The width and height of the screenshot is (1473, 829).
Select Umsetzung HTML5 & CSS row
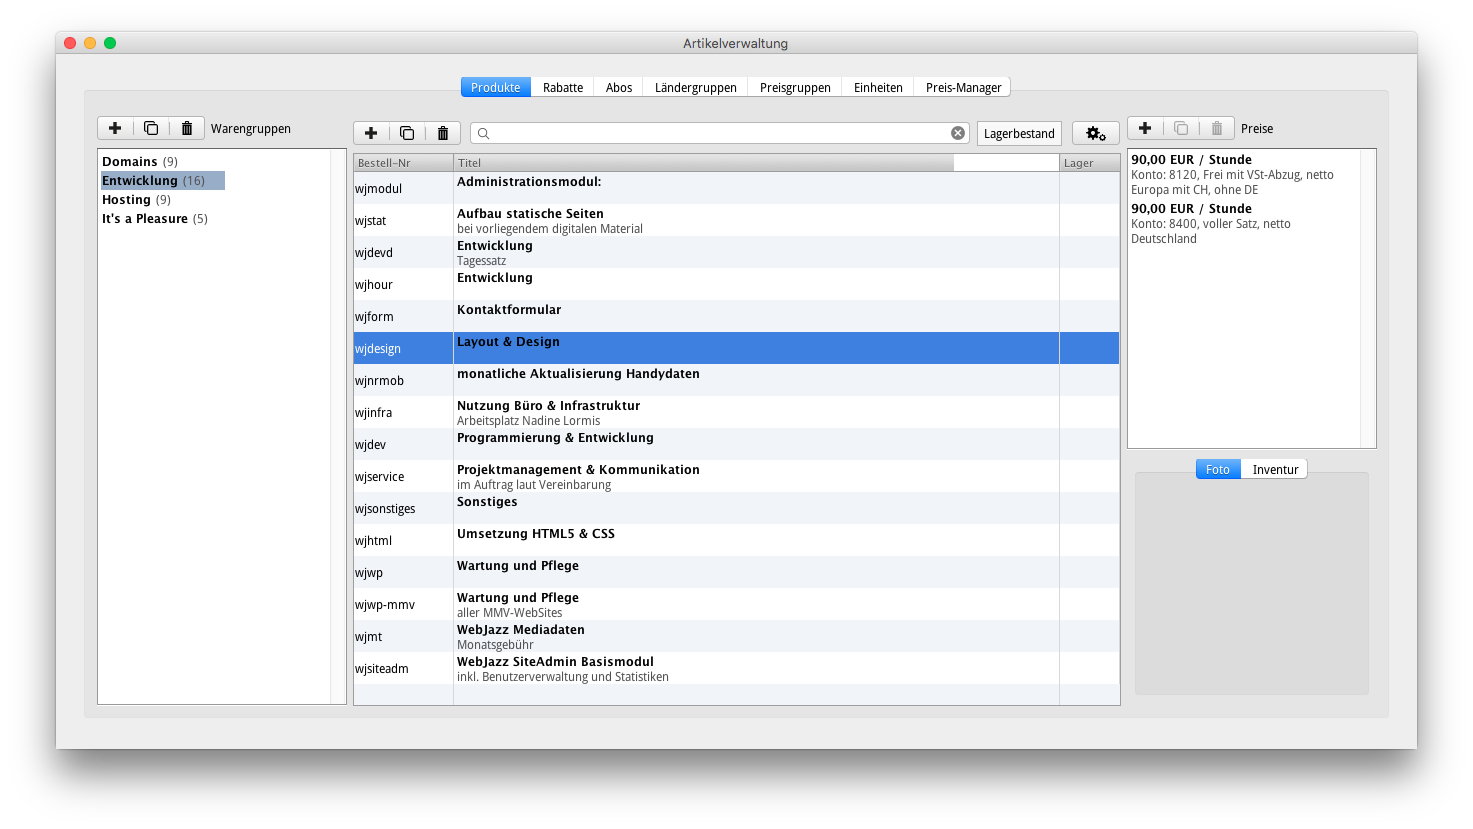(736, 540)
